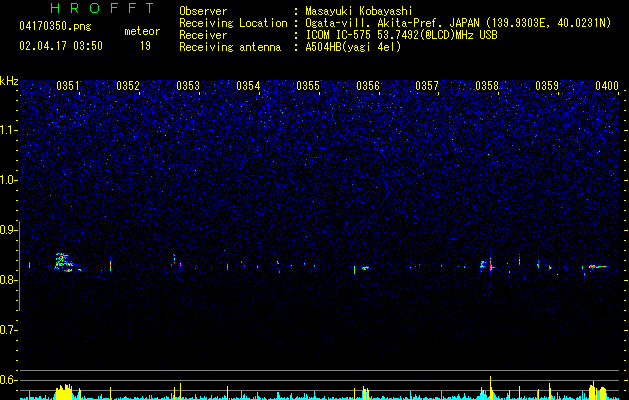This screenshot has width=629, height=400.
Task: Click the 0400 time marker
Action: (607, 86)
